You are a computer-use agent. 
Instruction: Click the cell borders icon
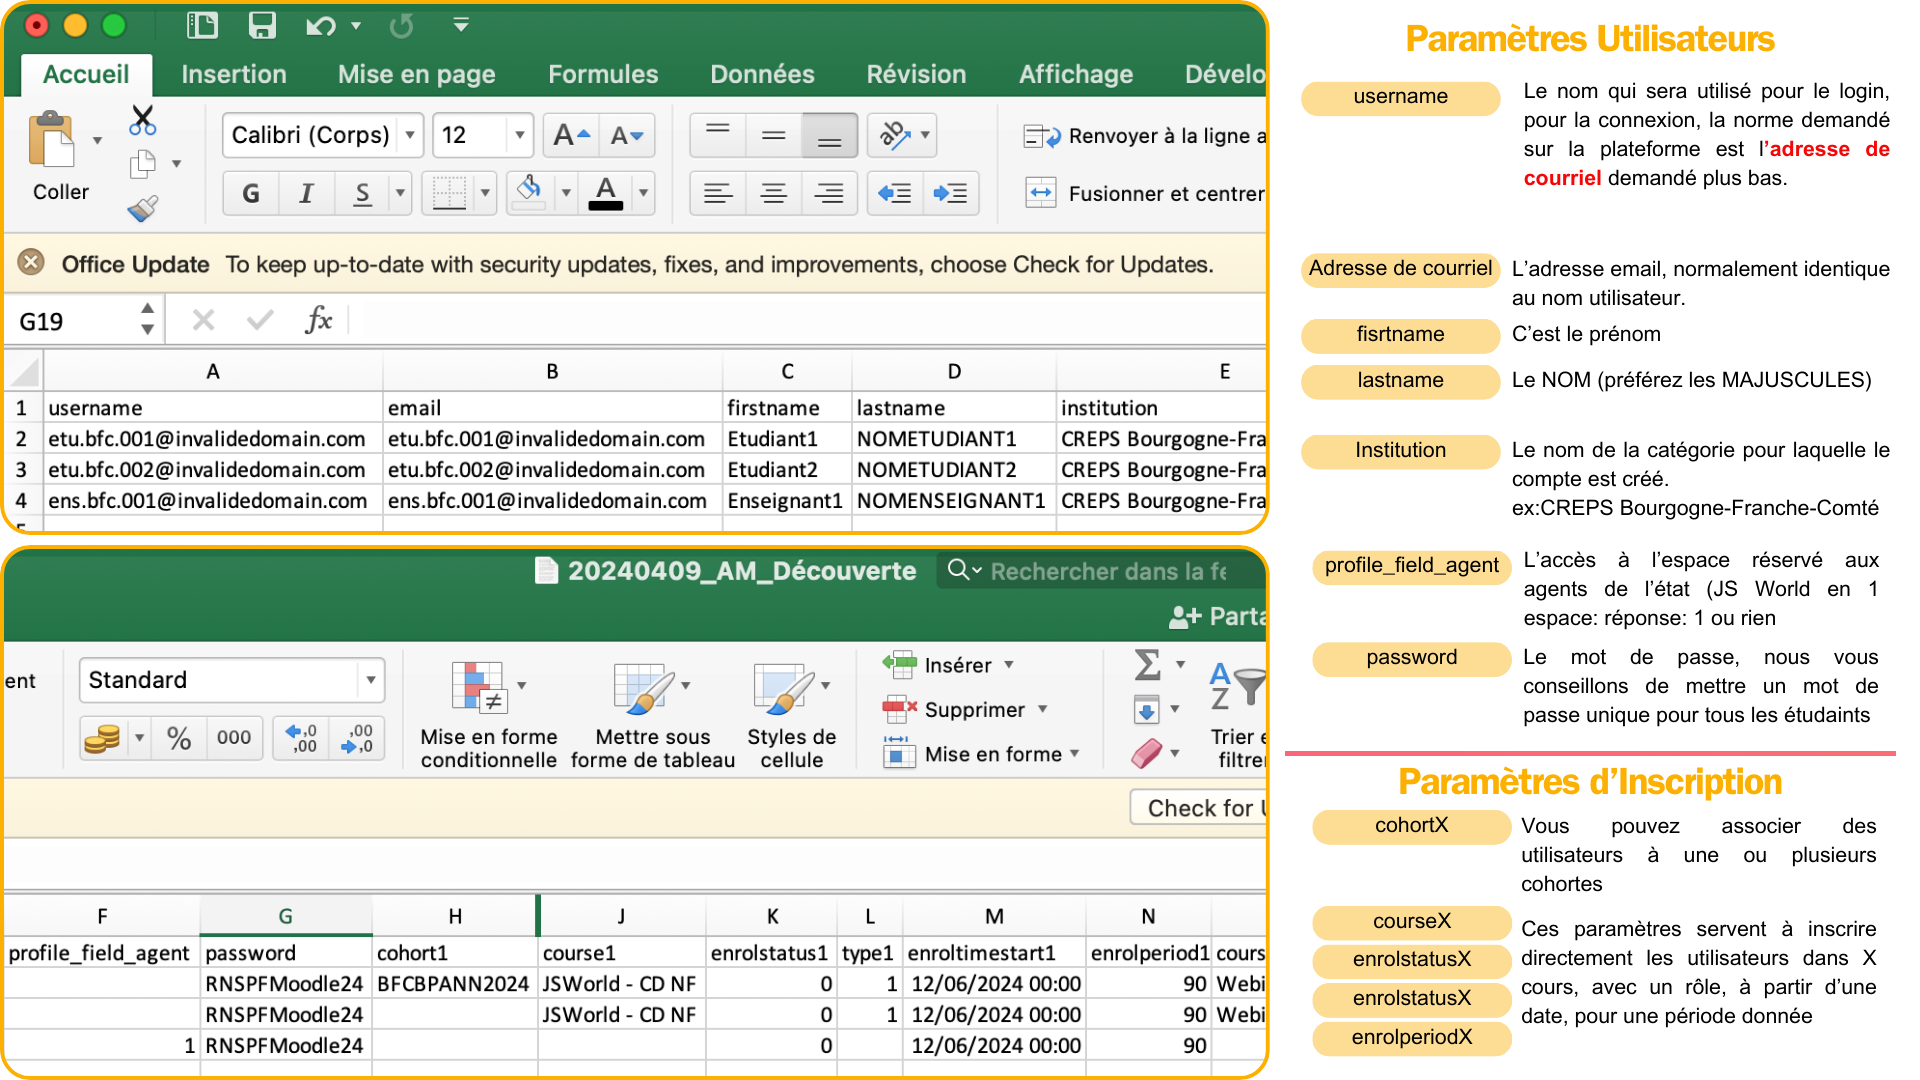[x=449, y=193]
